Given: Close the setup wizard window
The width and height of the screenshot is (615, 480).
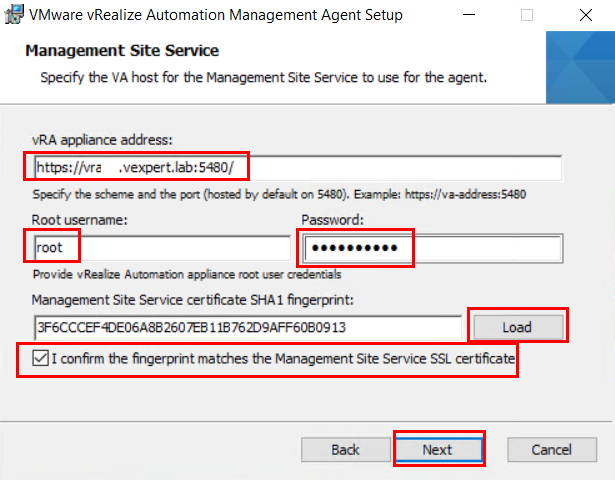Looking at the screenshot, I should click(x=586, y=15).
